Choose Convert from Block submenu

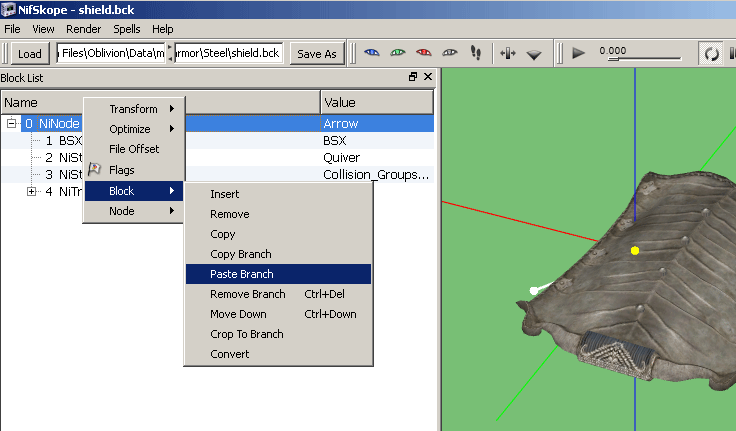[278, 354]
